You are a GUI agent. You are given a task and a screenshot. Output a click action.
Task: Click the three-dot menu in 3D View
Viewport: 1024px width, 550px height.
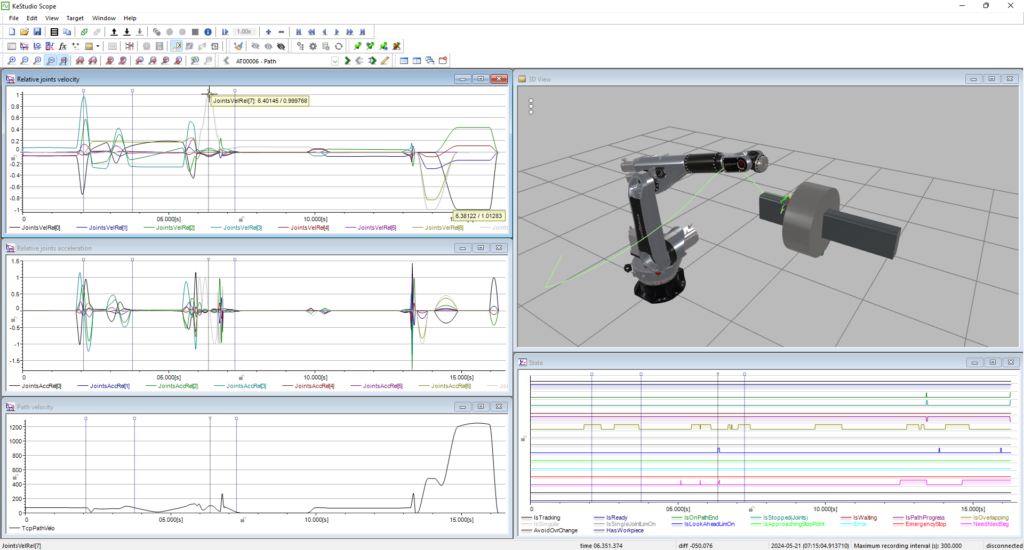pyautogui.click(x=531, y=106)
